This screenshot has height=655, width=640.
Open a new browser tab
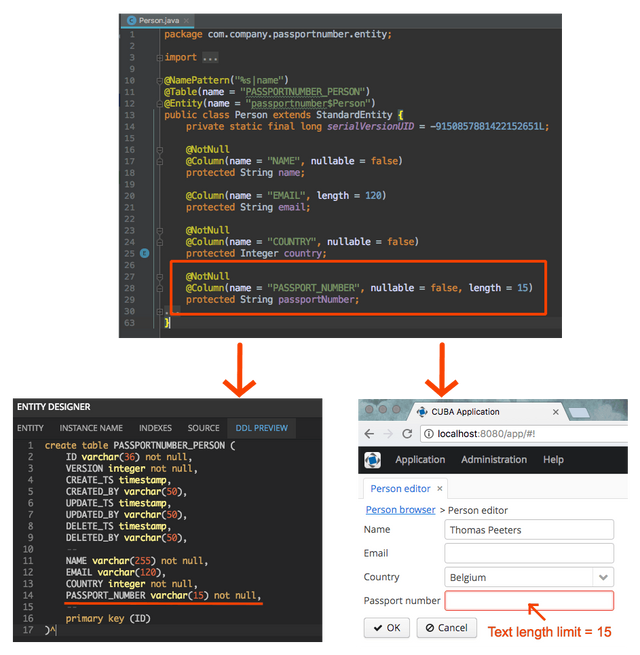coord(579,413)
